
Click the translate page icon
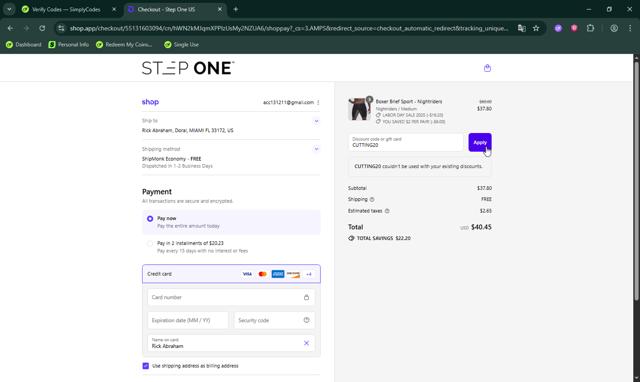click(x=521, y=28)
